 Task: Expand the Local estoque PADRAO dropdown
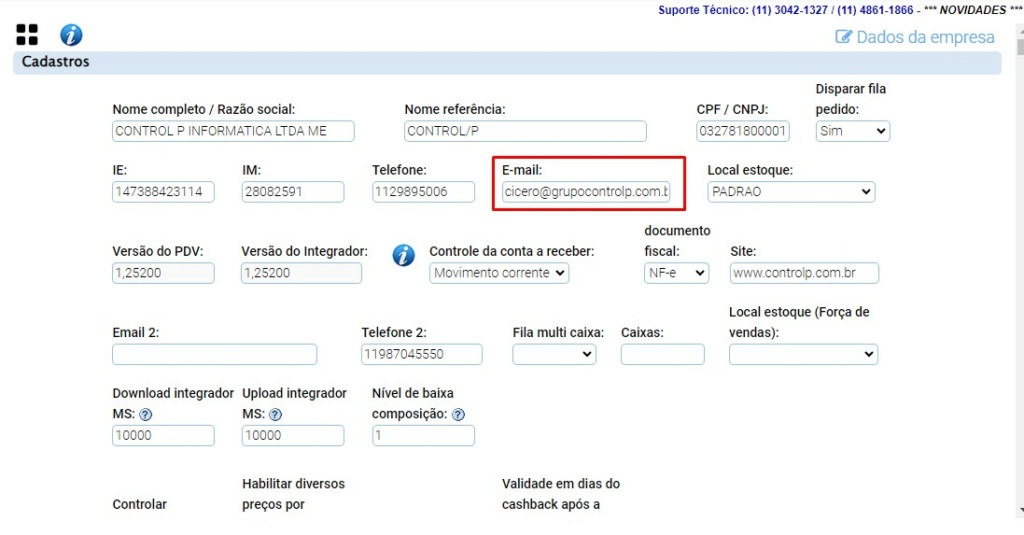(791, 191)
